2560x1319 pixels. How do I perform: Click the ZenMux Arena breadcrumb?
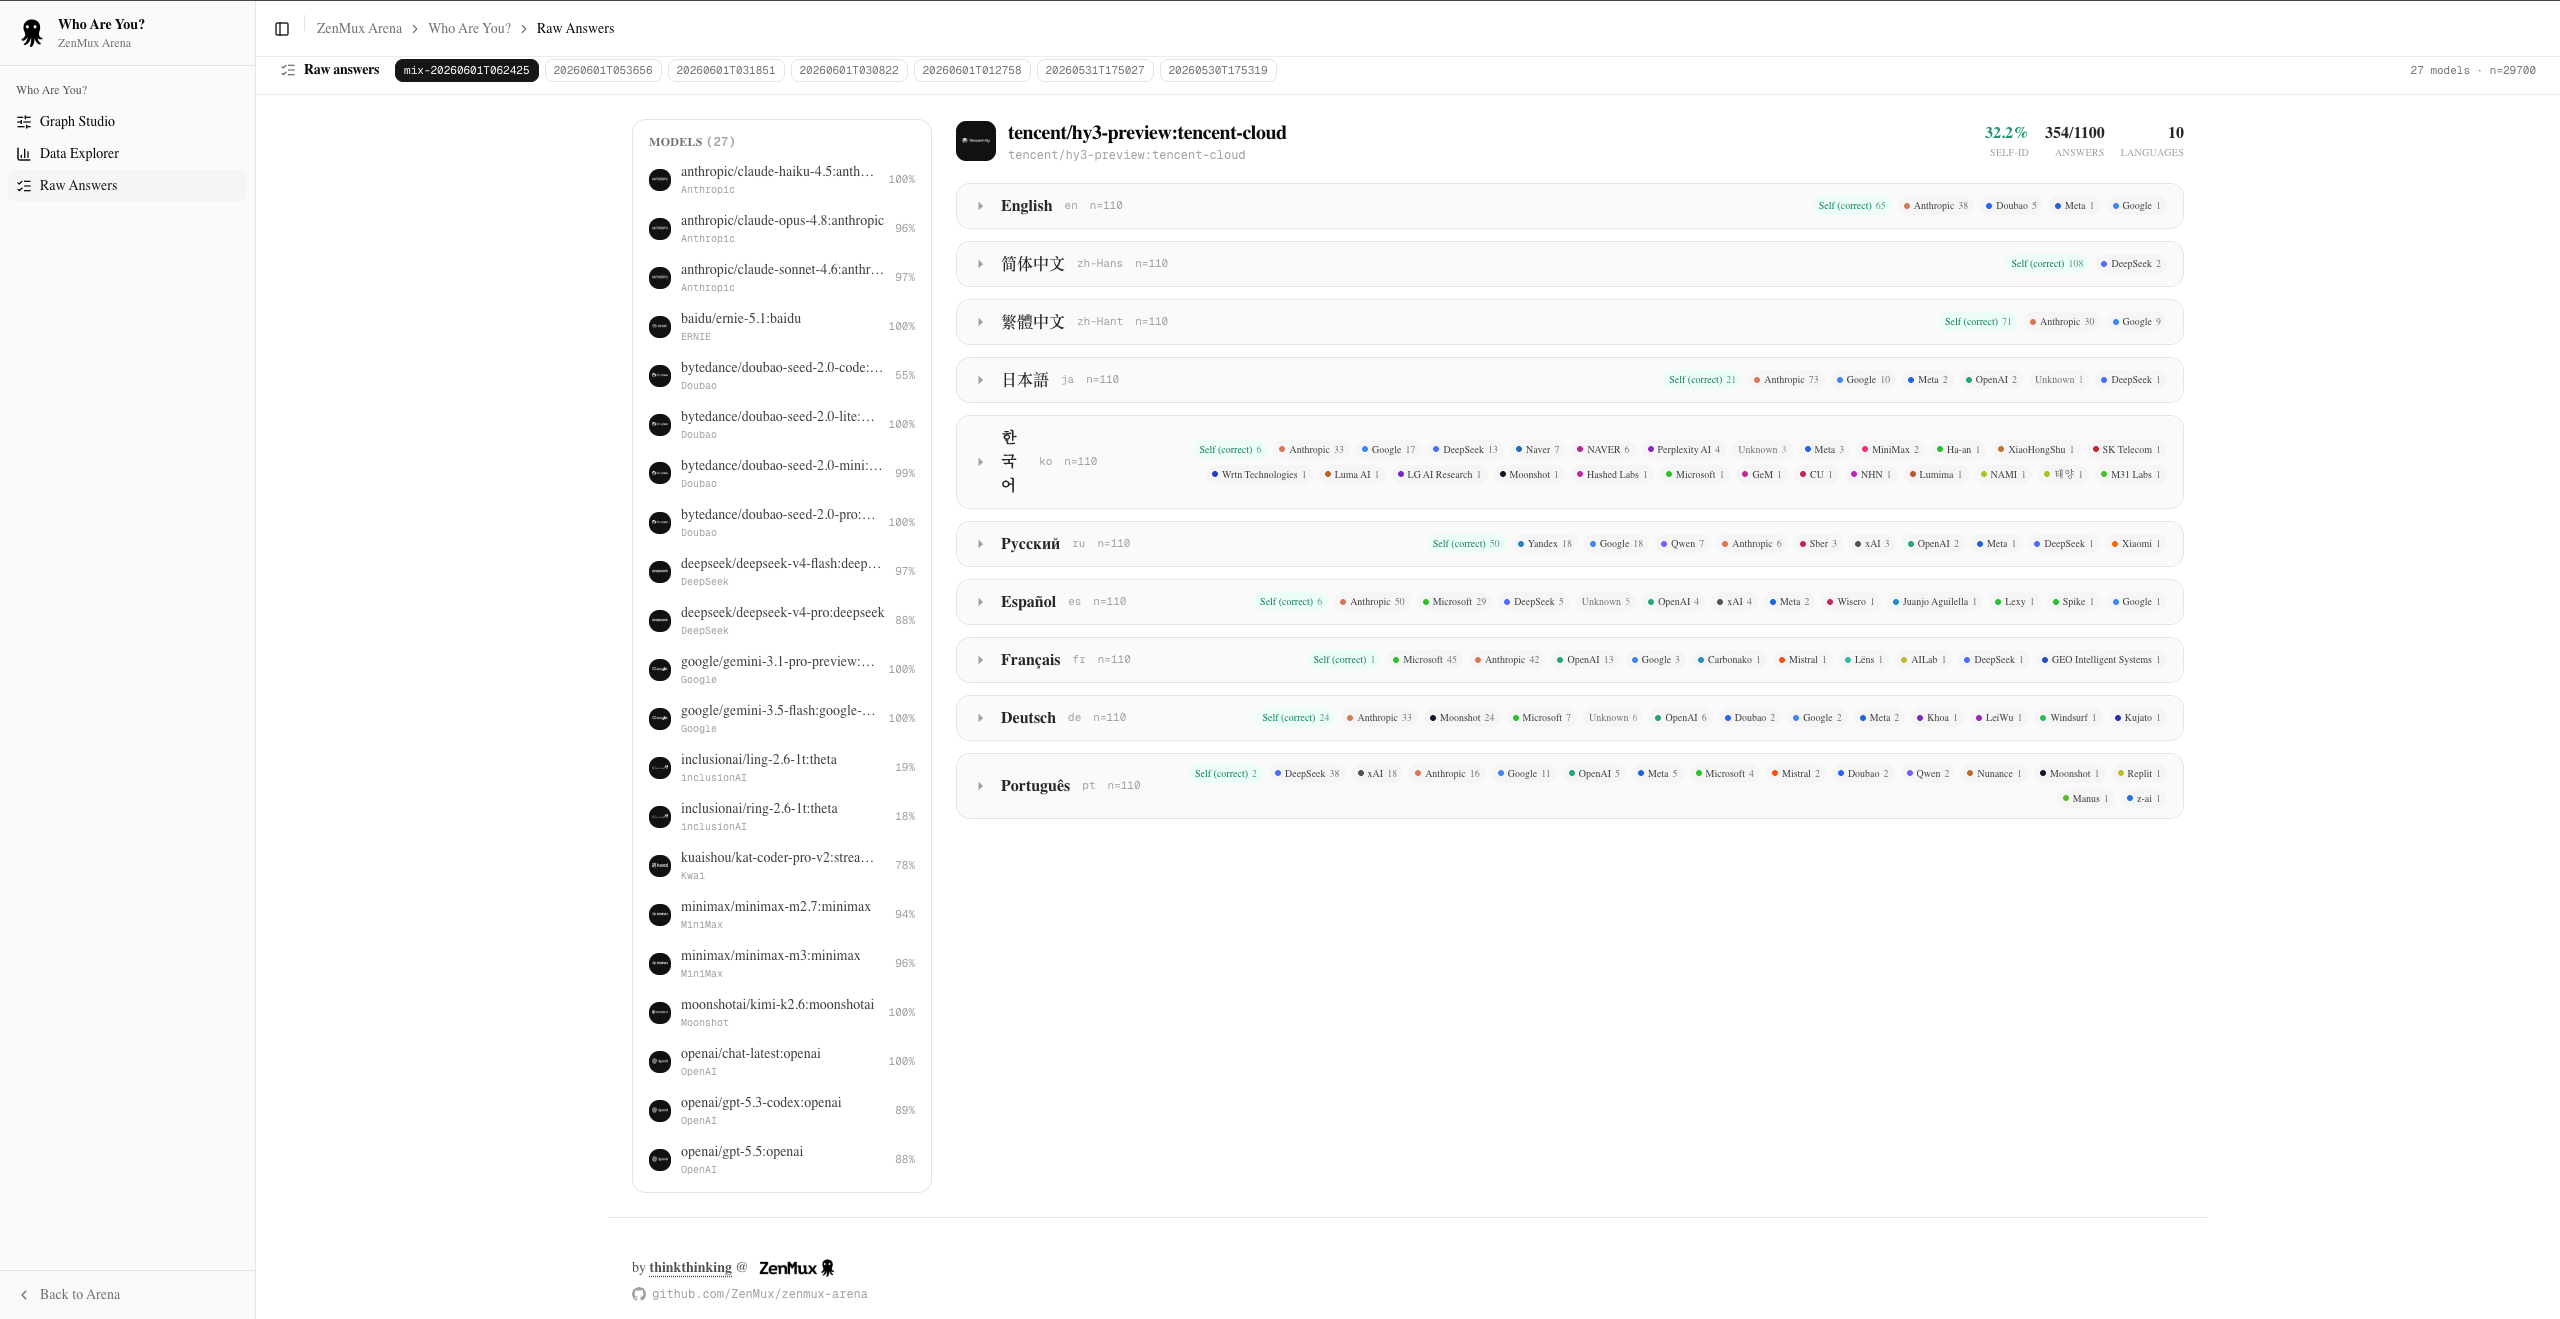point(359,29)
